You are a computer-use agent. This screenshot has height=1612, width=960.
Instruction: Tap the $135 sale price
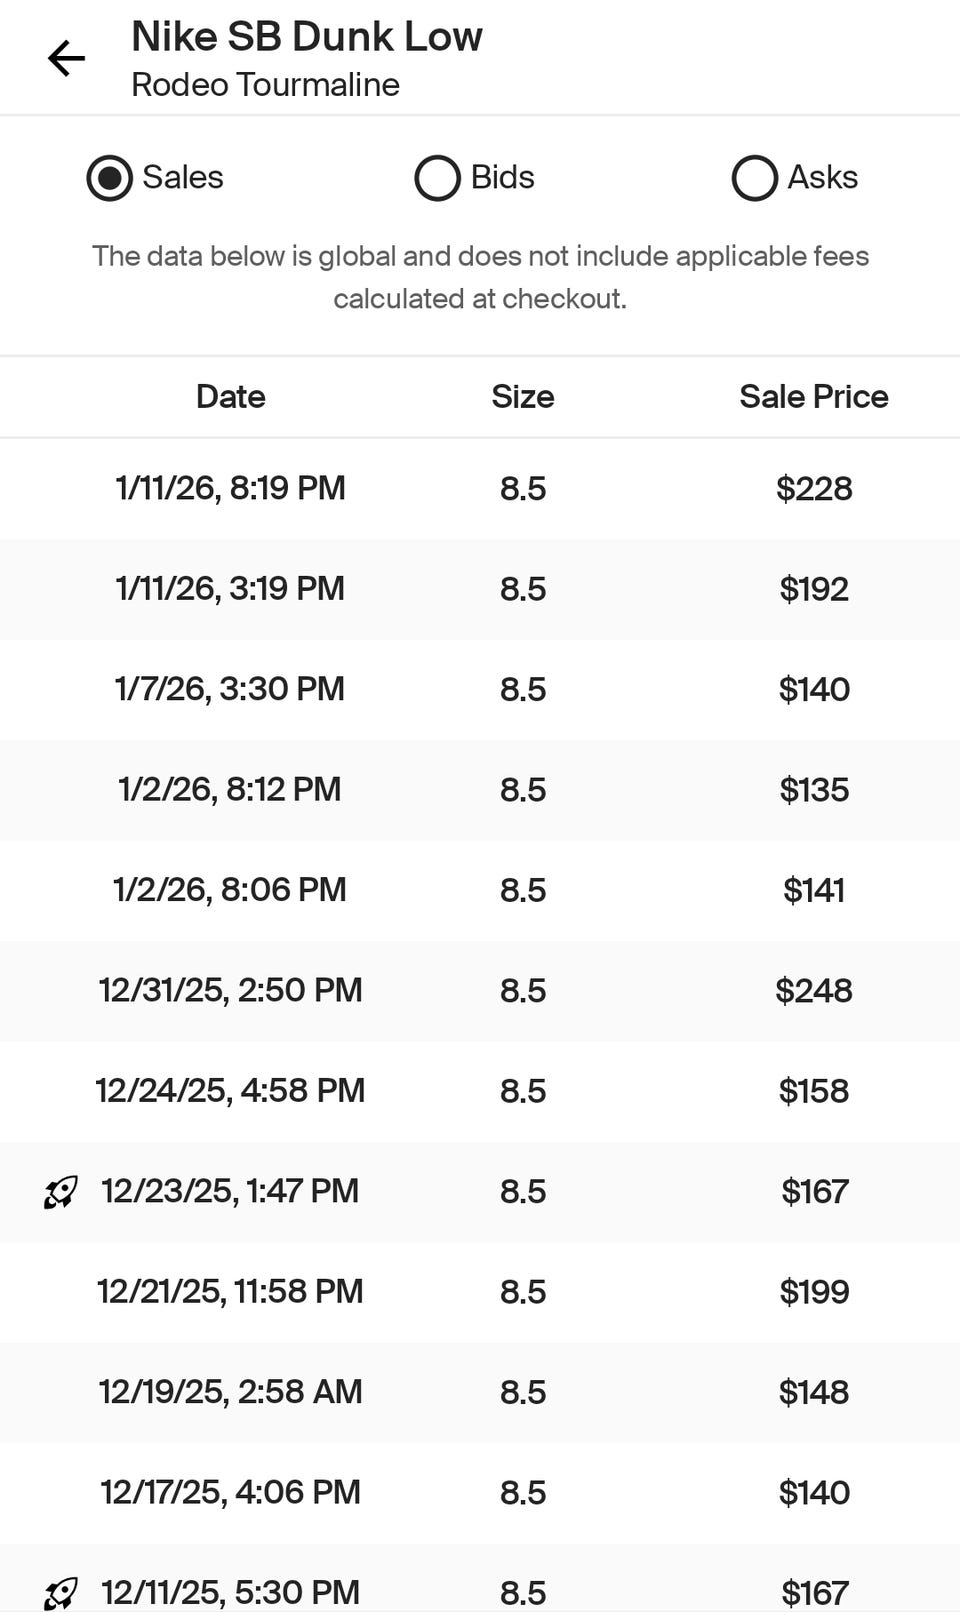[814, 790]
